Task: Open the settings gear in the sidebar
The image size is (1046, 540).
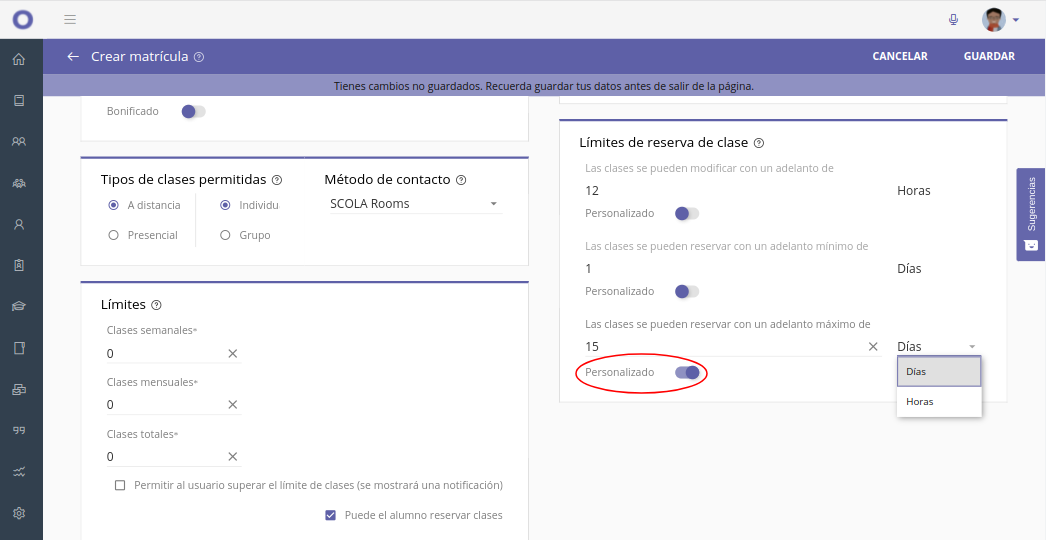Action: click(18, 513)
